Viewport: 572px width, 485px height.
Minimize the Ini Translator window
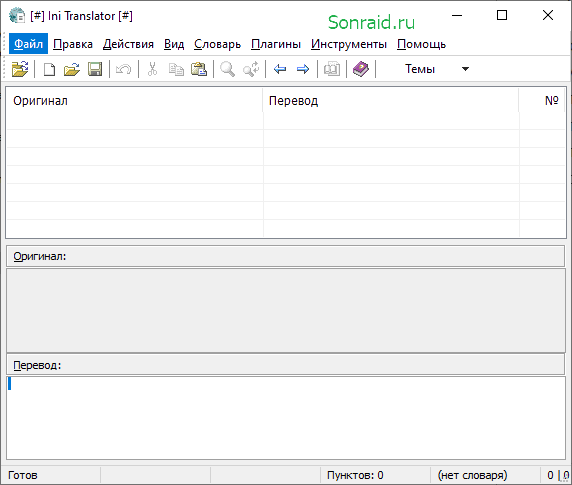pyautogui.click(x=457, y=15)
